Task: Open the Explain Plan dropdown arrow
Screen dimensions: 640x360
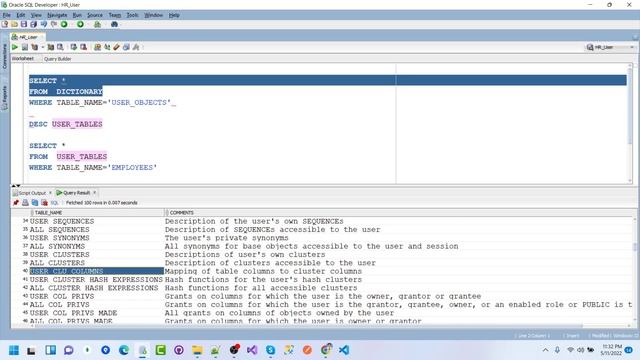Action: [x=42, y=47]
